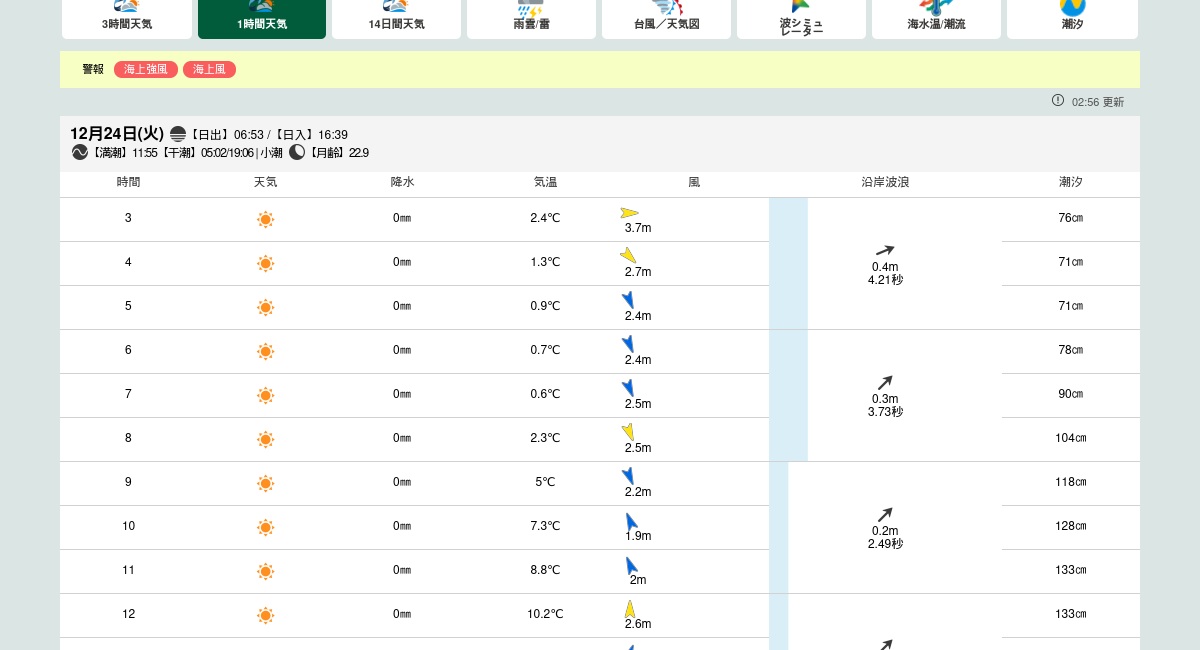This screenshot has width=1200, height=650.
Task: Click the blue wind arrow at 1.9m
Action: click(631, 521)
